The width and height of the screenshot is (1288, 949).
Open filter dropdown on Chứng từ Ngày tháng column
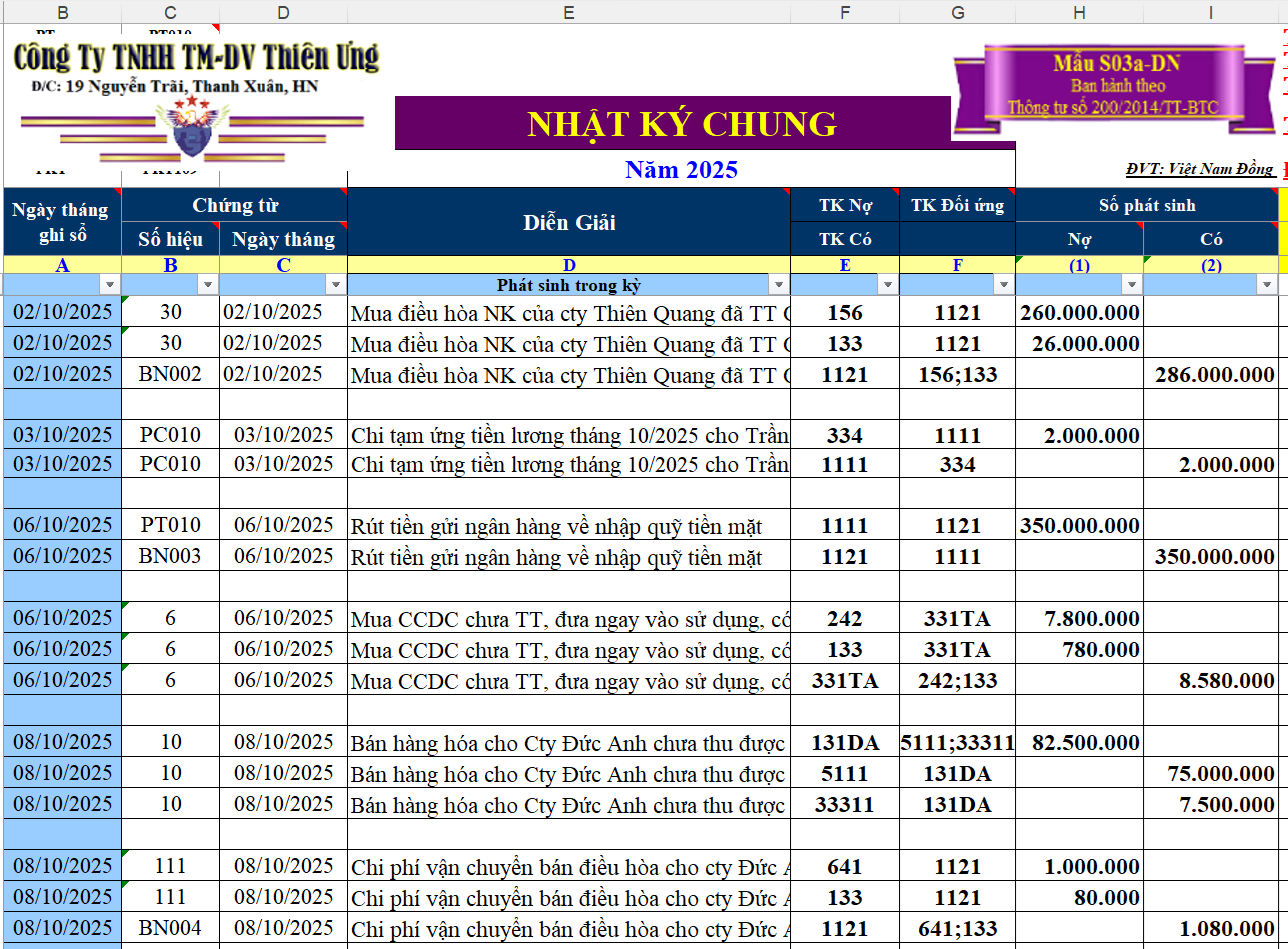point(335,284)
